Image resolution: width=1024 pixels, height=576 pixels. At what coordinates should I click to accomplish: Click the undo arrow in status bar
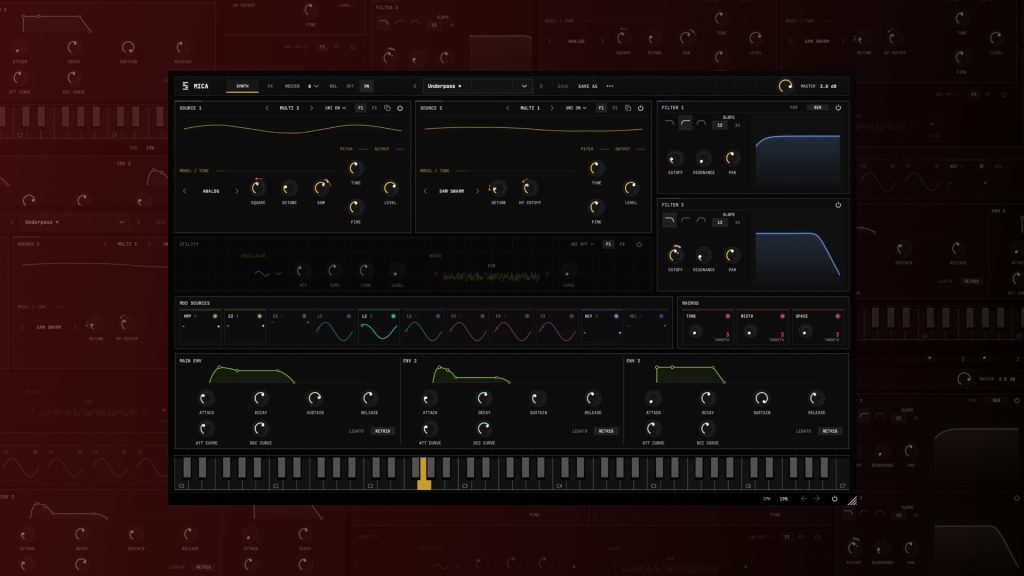coord(804,499)
